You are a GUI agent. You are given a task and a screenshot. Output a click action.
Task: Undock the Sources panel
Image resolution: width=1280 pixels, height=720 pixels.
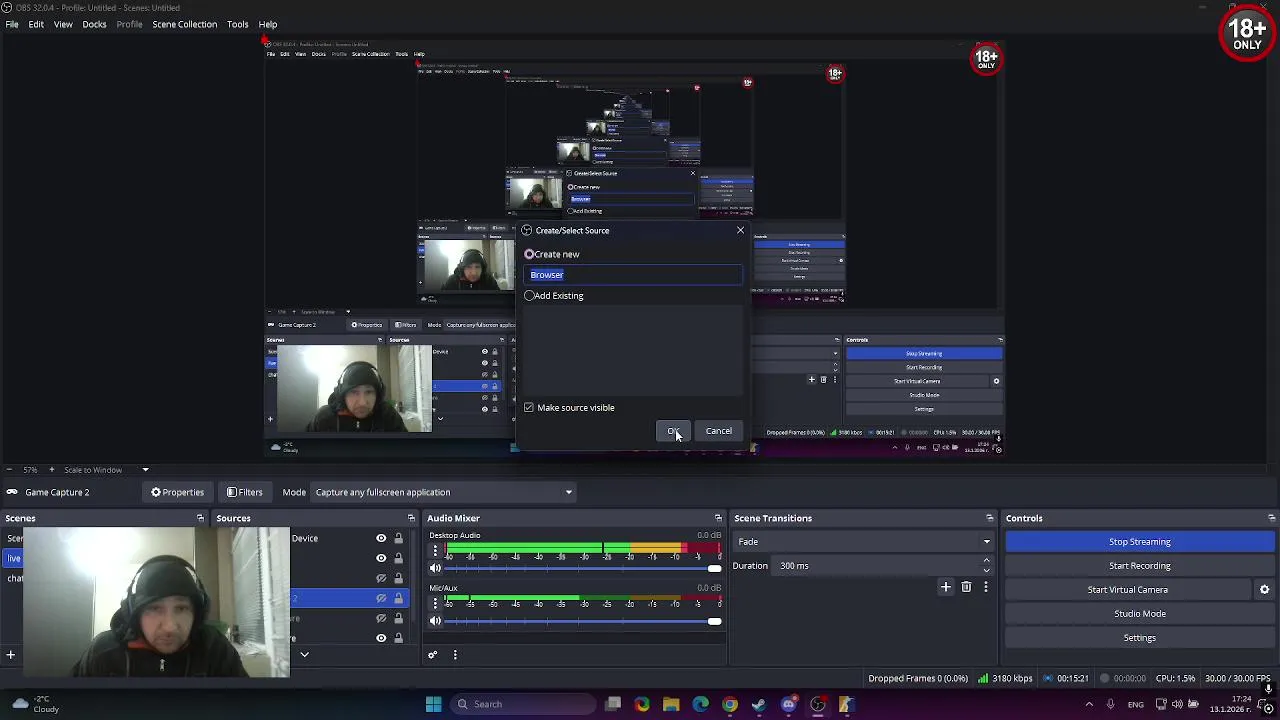[411, 518]
